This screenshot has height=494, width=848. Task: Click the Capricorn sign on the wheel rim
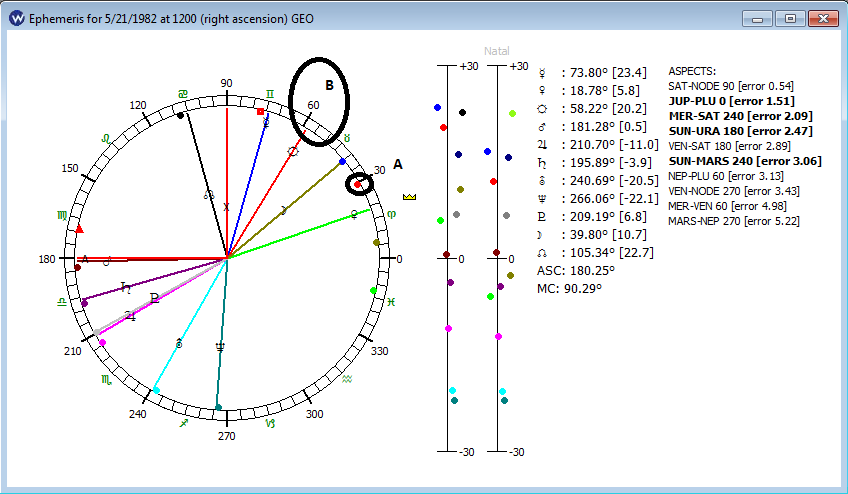[270, 423]
